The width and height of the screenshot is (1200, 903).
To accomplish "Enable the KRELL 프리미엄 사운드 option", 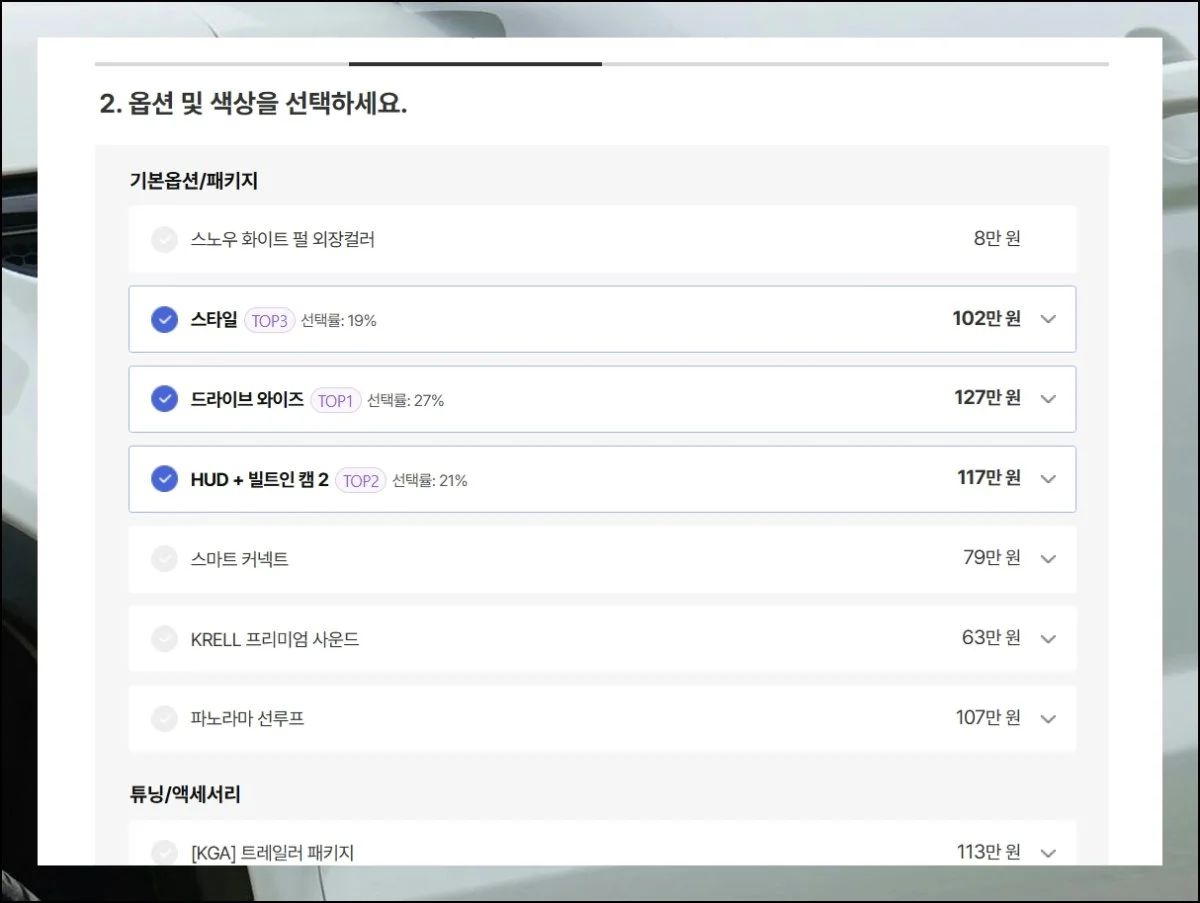I will [x=164, y=639].
